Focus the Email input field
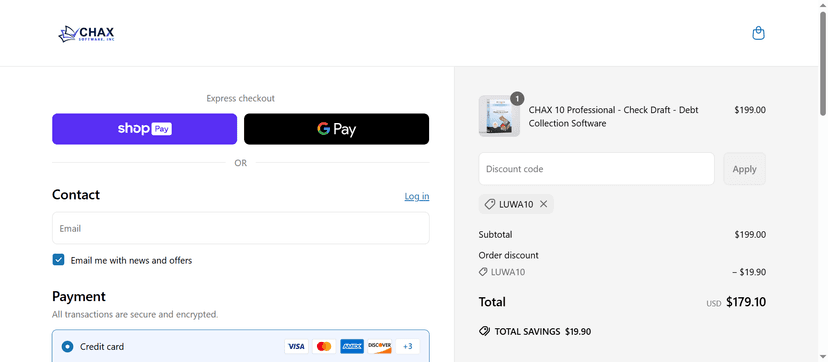 (240, 228)
